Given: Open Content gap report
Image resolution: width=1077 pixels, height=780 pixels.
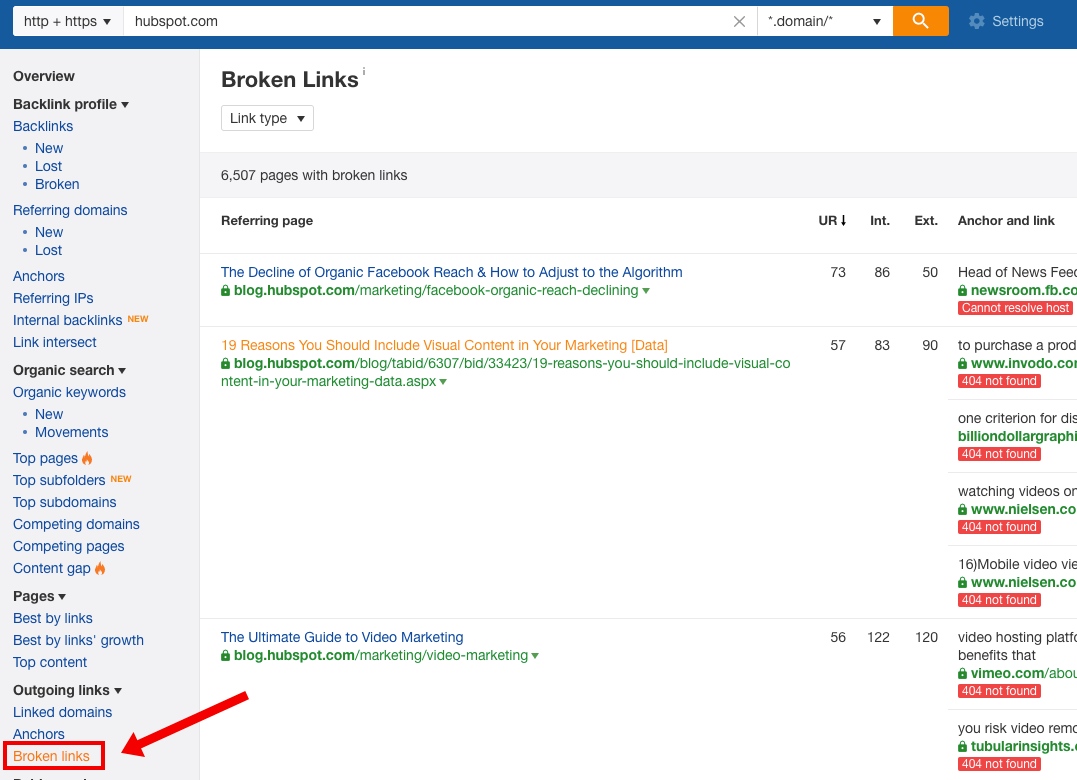Looking at the screenshot, I should click(52, 568).
